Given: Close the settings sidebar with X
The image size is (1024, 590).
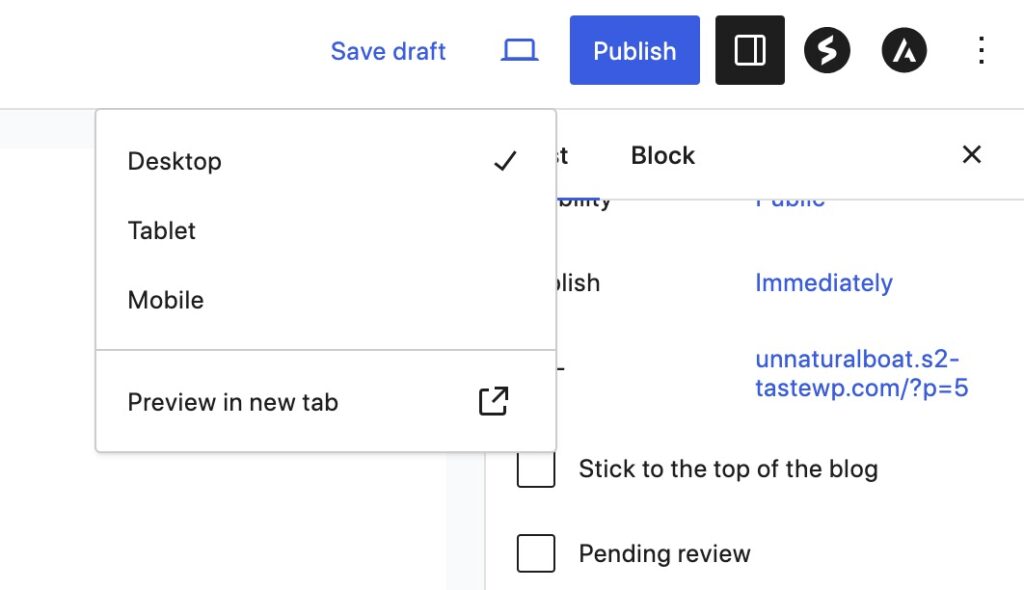Looking at the screenshot, I should coord(971,155).
